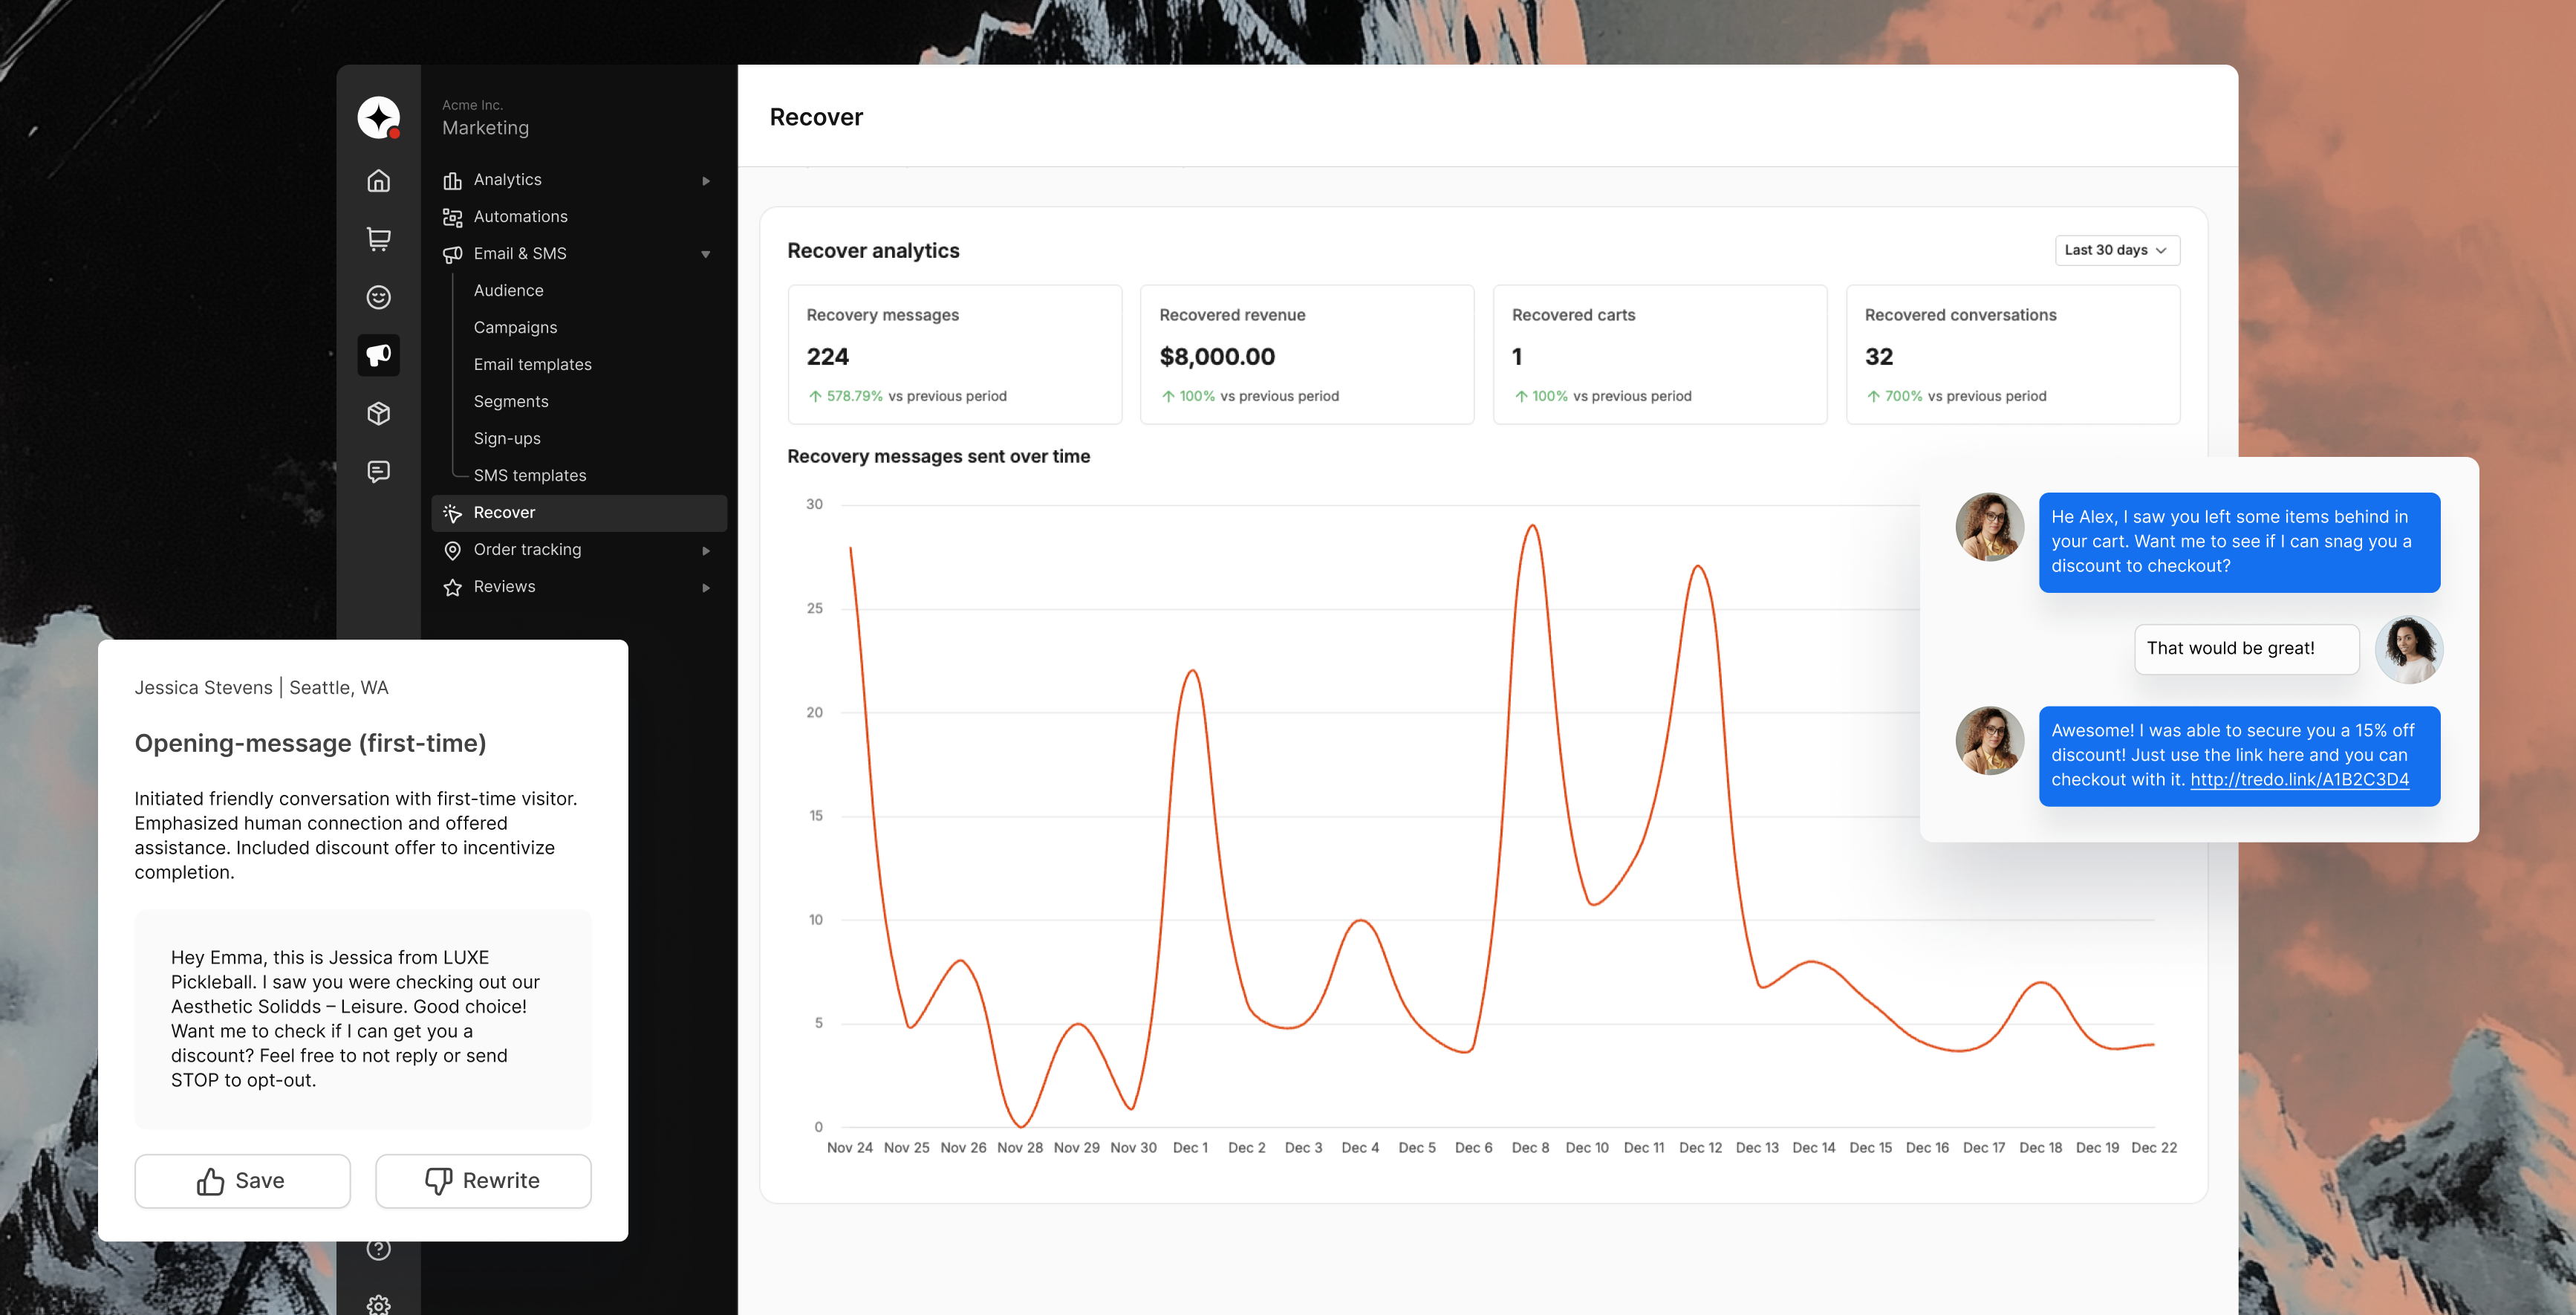
Task: Click the help question mark icon
Action: click(x=378, y=1249)
